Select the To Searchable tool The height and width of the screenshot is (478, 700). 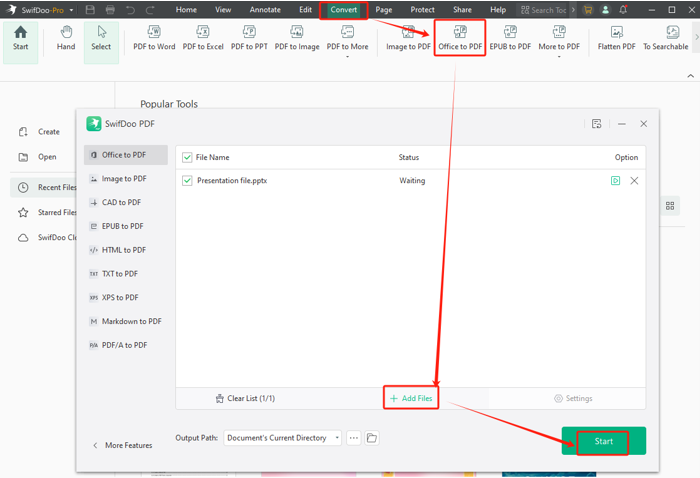click(665, 38)
